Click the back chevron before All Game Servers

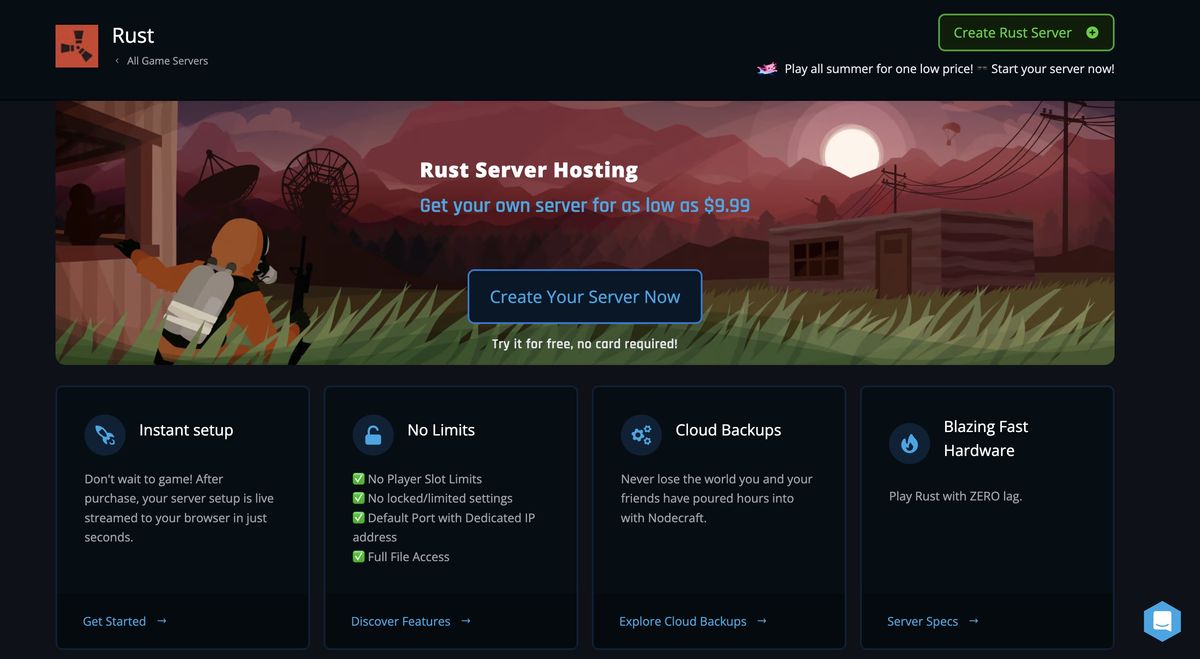(x=115, y=60)
